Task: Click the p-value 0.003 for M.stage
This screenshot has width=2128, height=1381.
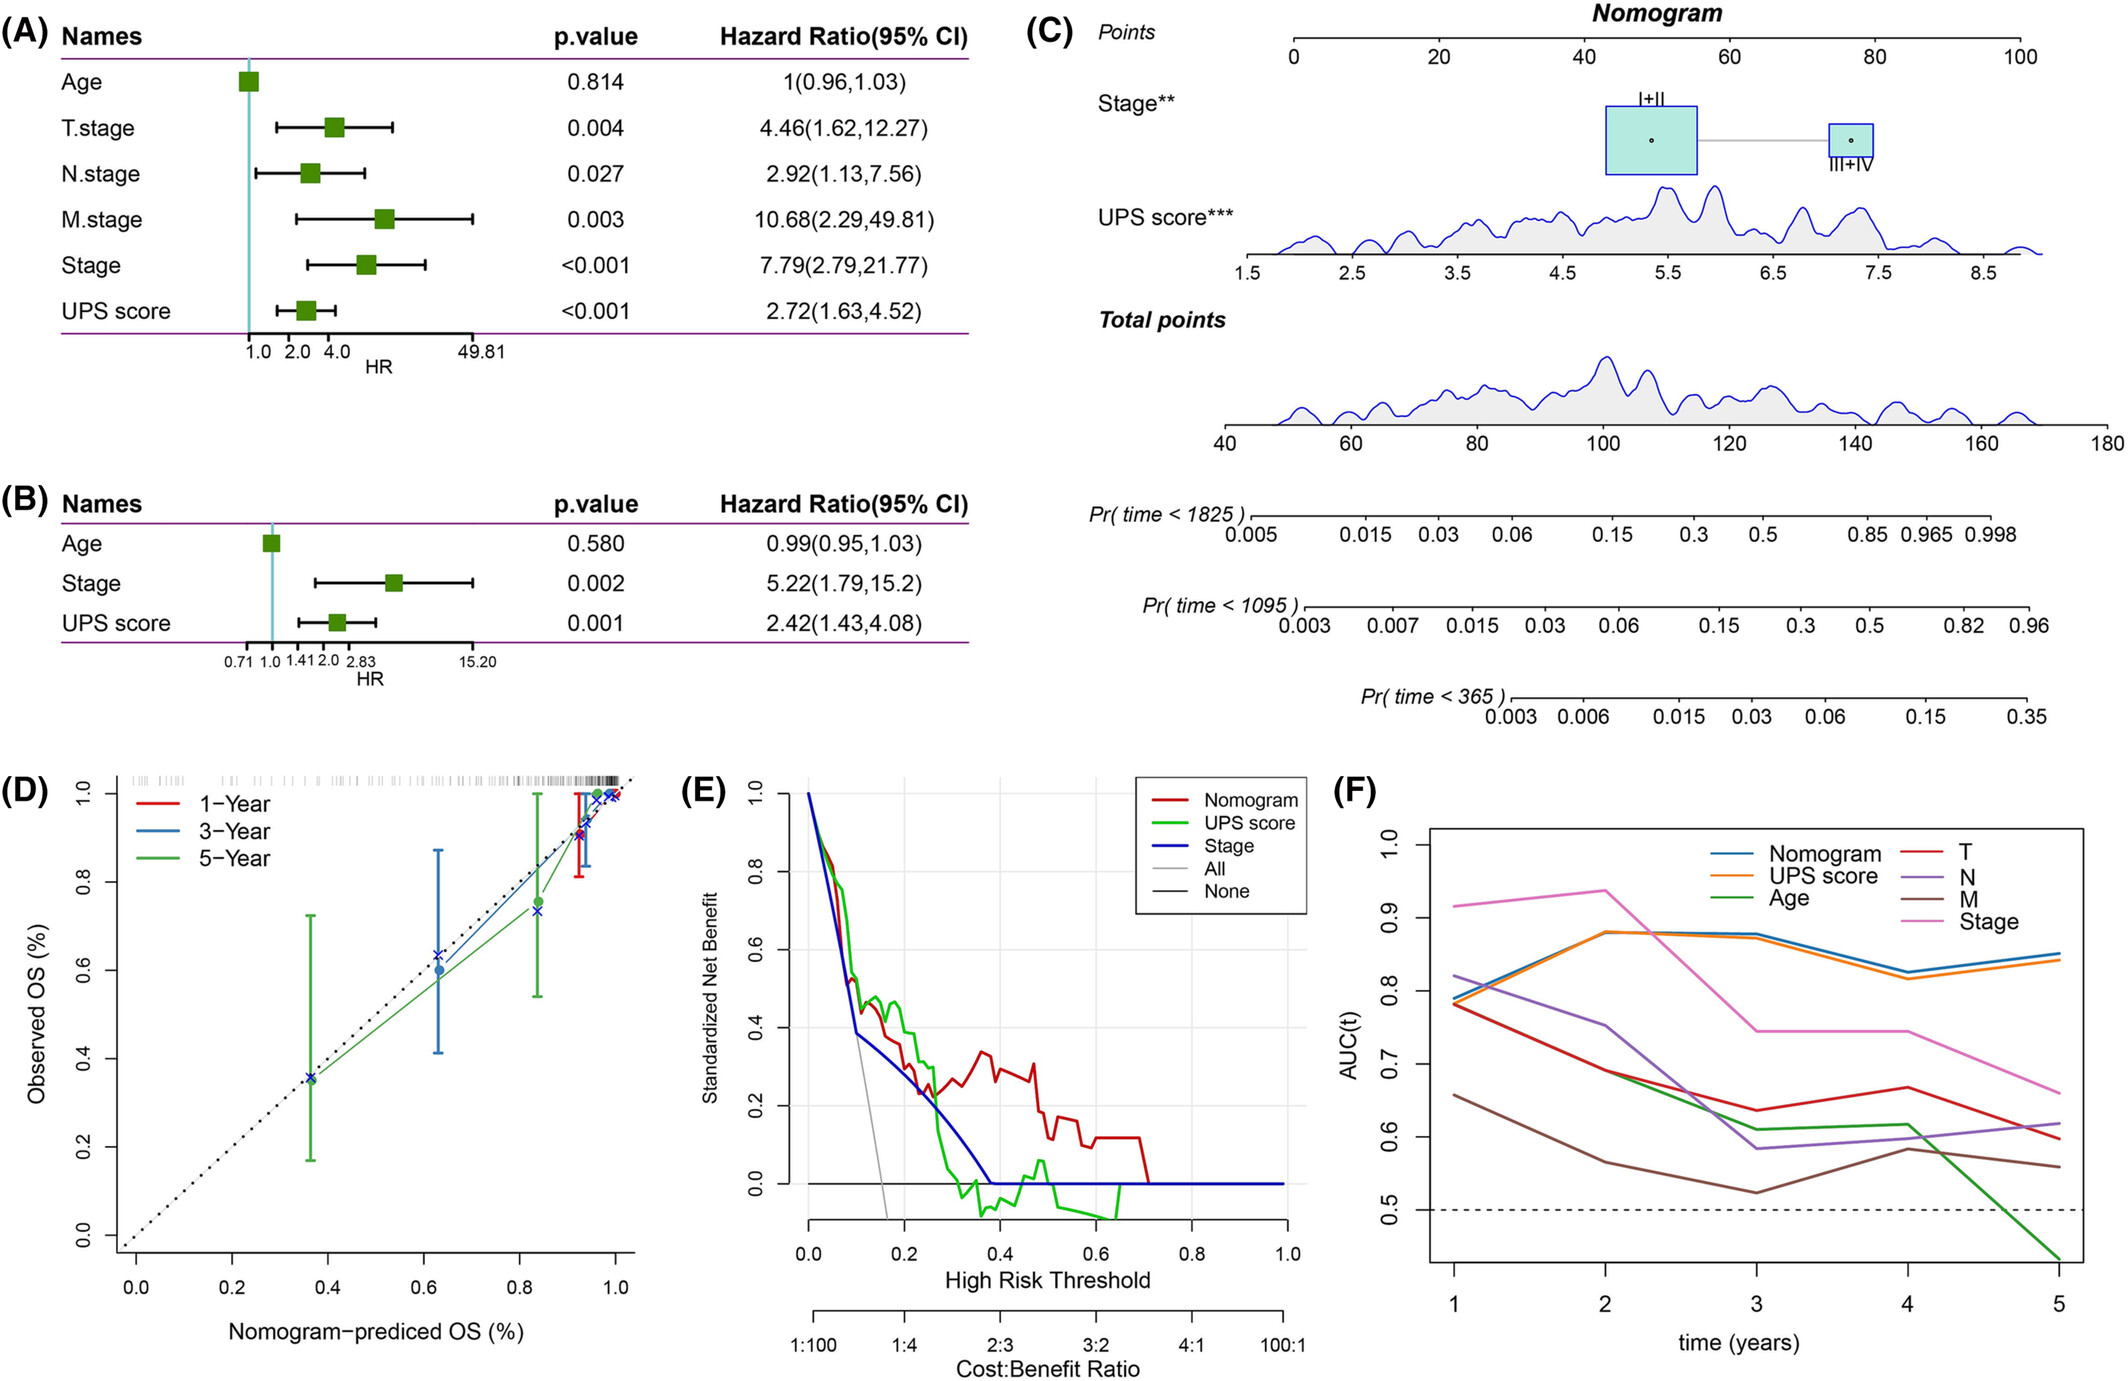Action: [596, 220]
